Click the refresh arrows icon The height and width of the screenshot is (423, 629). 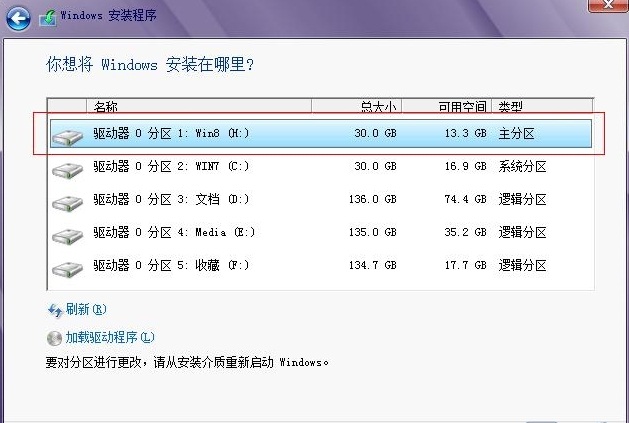click(55, 311)
